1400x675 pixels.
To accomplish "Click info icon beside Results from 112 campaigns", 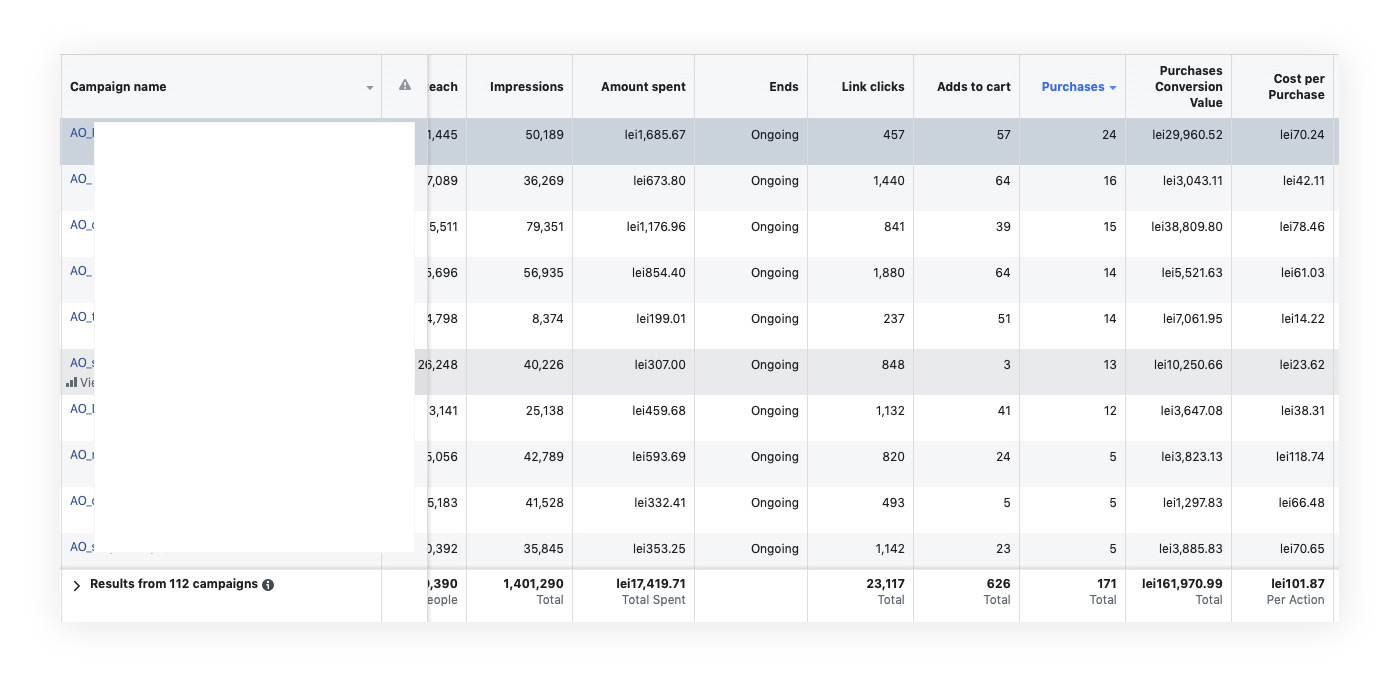I will (268, 585).
